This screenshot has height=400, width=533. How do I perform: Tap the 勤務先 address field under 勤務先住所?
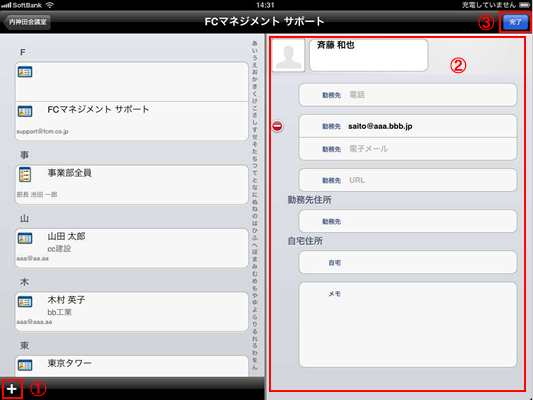tap(408, 221)
